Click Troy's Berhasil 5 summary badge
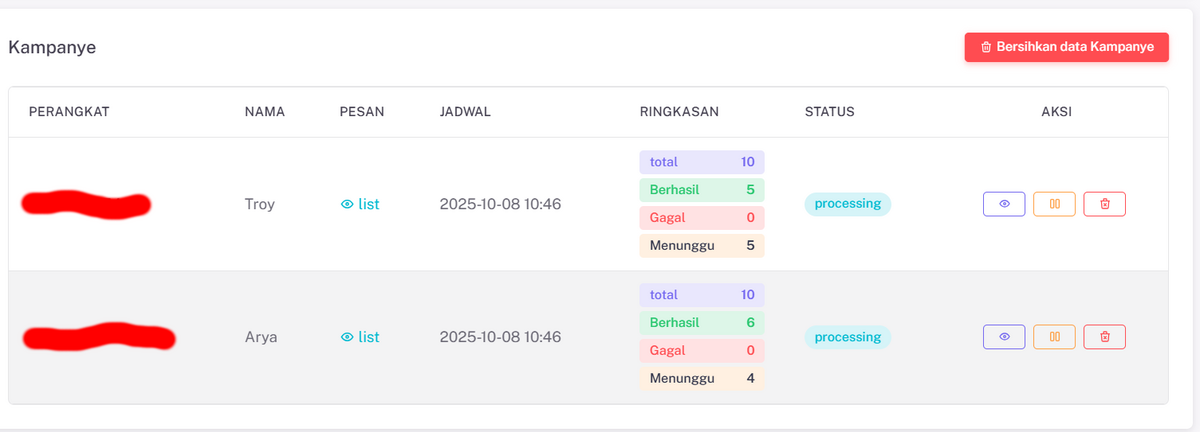 [702, 189]
